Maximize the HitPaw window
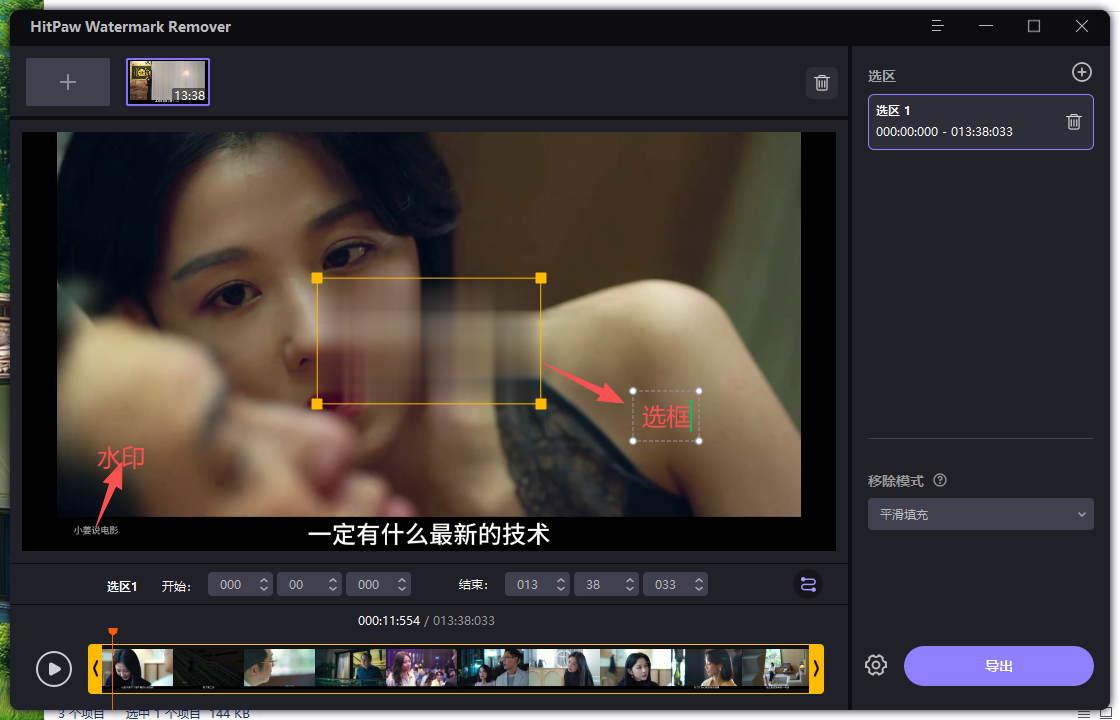 click(x=1034, y=26)
